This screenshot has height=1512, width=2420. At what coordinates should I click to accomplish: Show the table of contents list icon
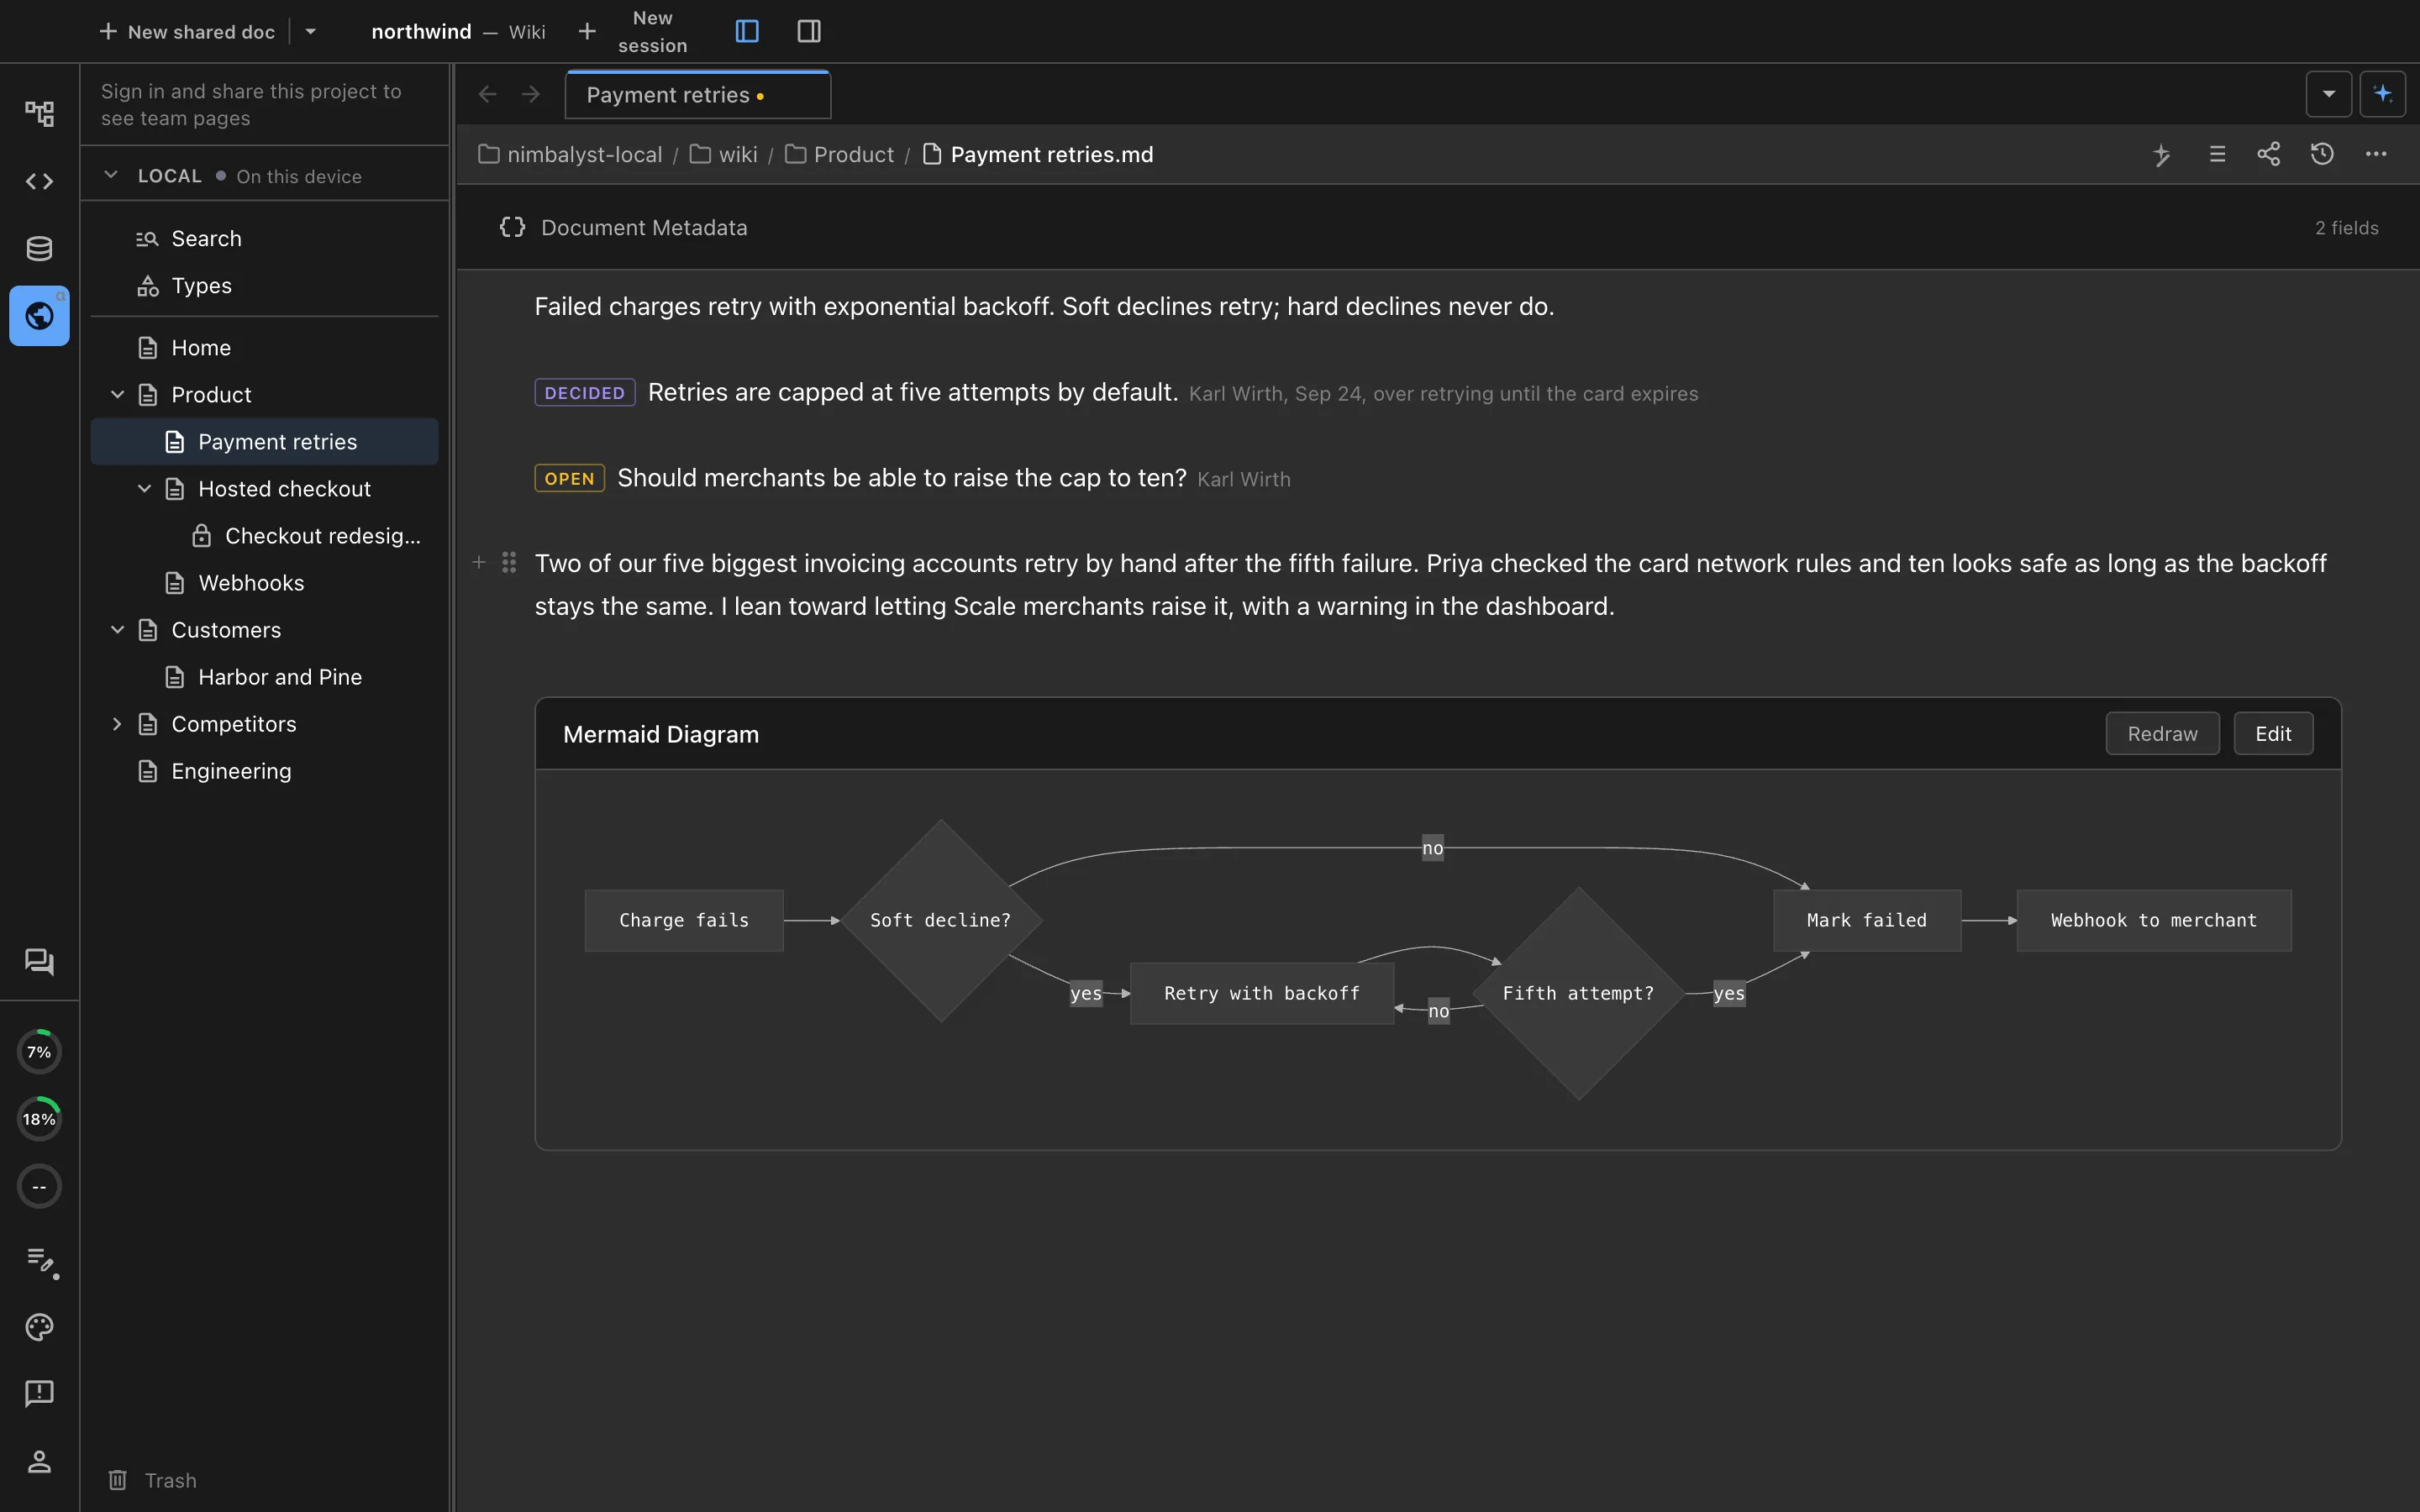(2217, 154)
